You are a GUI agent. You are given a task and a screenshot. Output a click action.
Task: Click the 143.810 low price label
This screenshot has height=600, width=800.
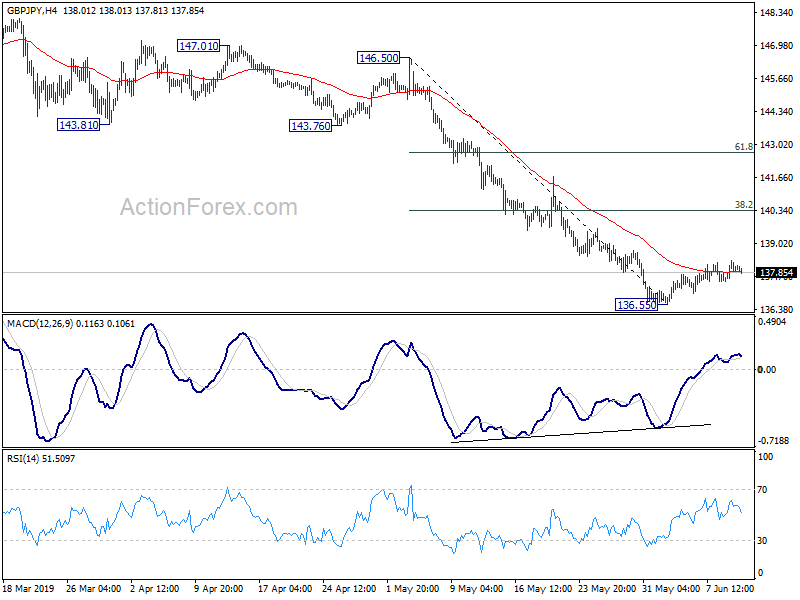pos(79,124)
